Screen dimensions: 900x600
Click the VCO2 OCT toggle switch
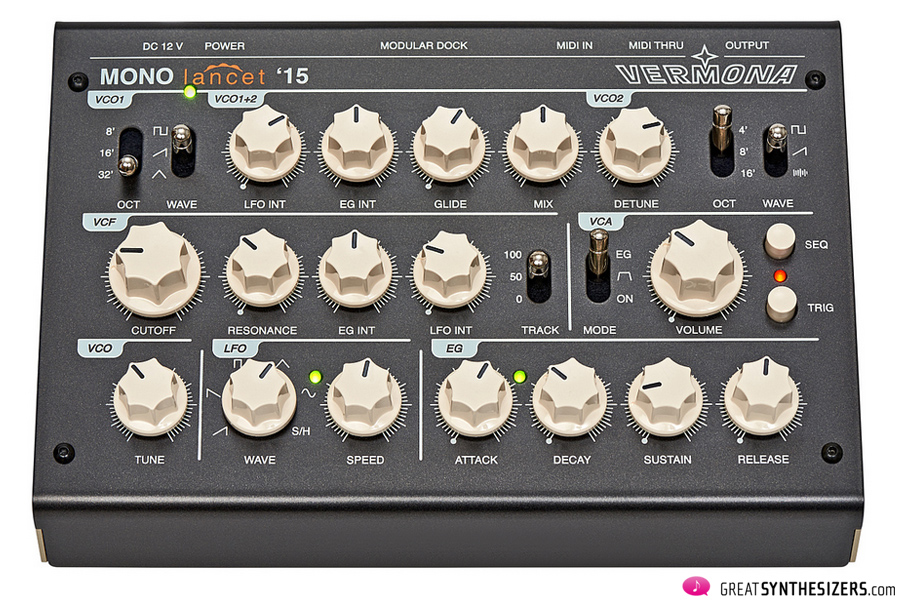point(721,141)
